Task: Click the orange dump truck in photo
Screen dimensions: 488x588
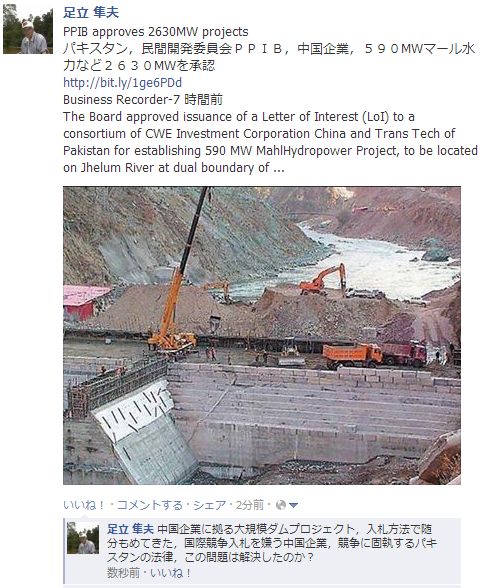Action: click(x=352, y=355)
